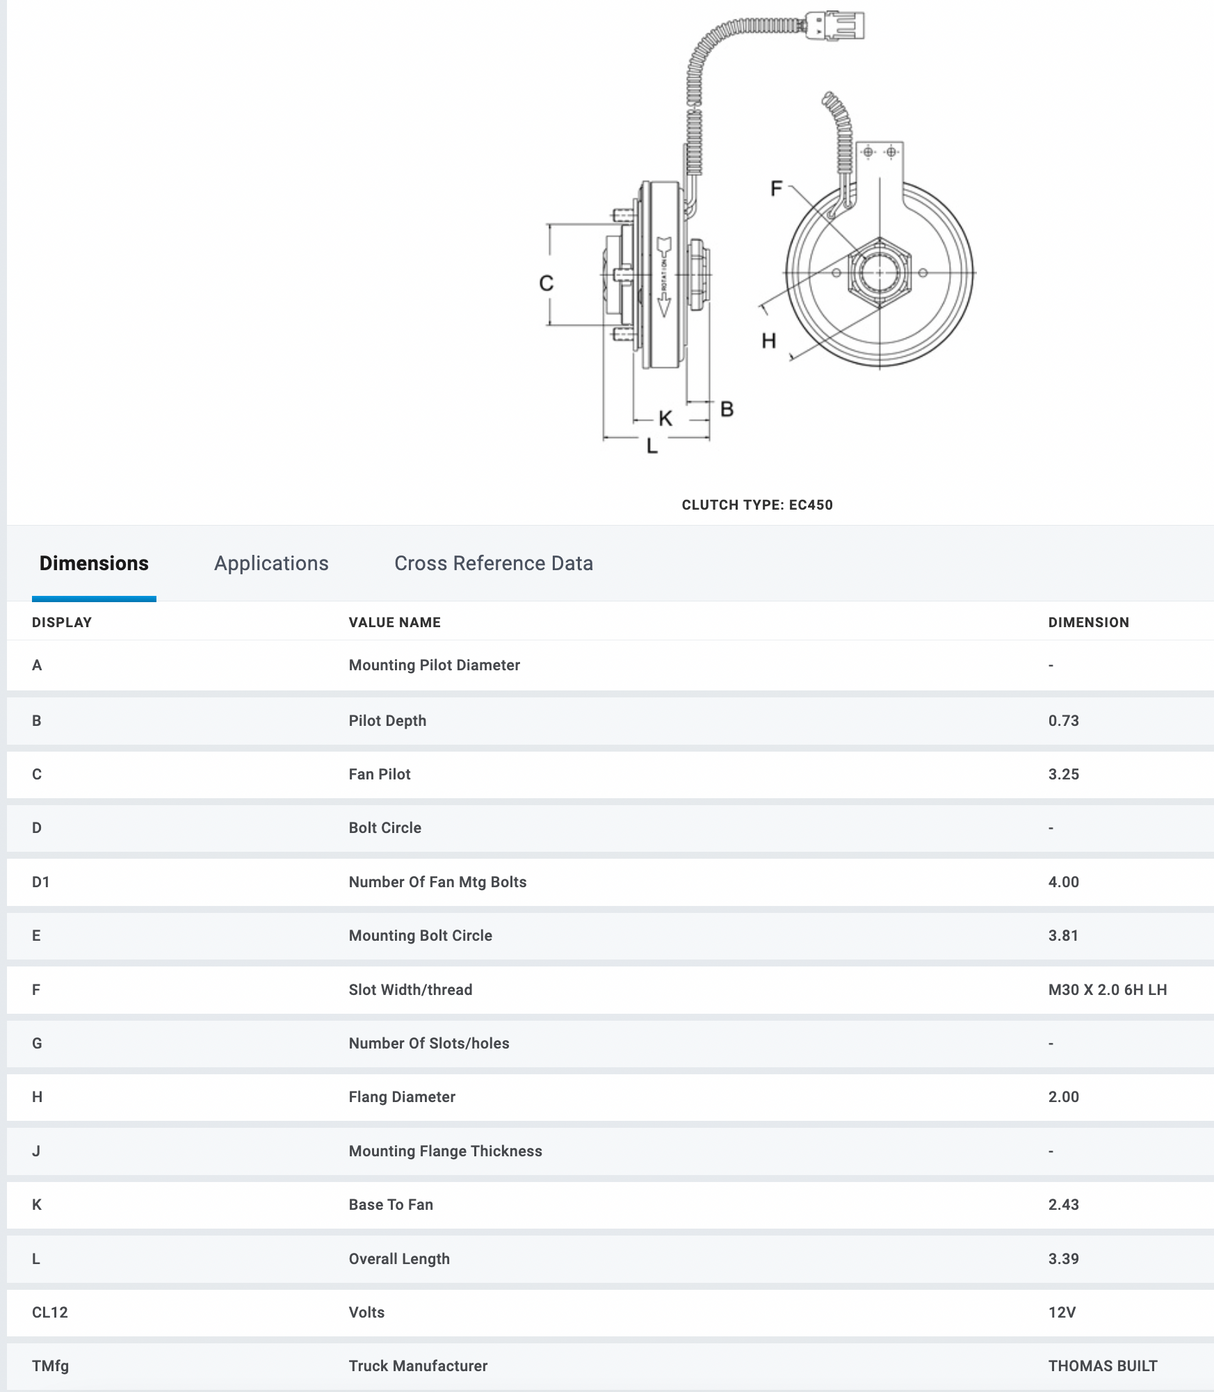Click the Fan Pilot value 3.25
Image resolution: width=1214 pixels, height=1392 pixels.
tap(1063, 775)
